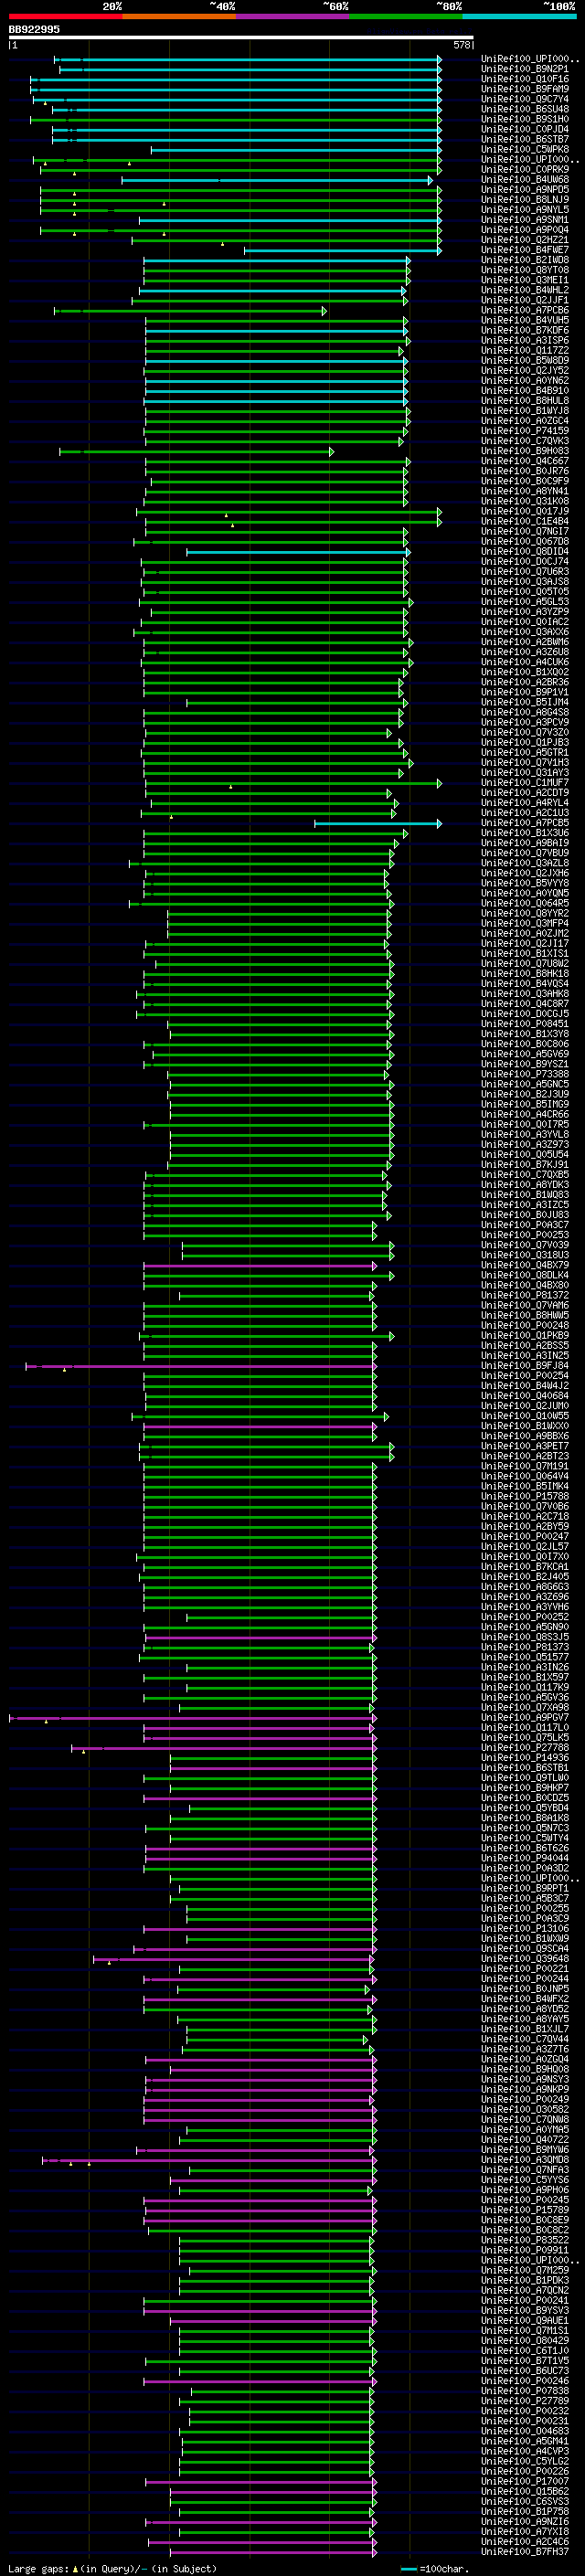The height and width of the screenshot is (2576, 585).
Task: Click the purple alignment bar for Q4BX79
Action: point(260,1266)
